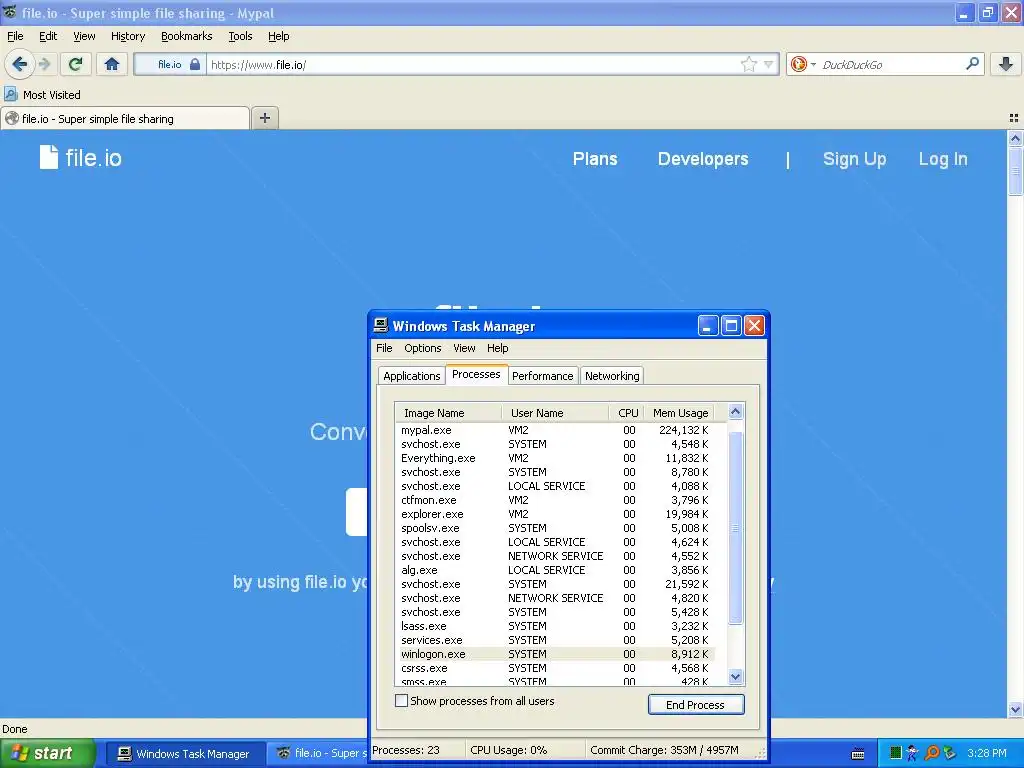The width and height of the screenshot is (1024, 768).
Task: Click the tab groups grid icon
Action: [1014, 118]
